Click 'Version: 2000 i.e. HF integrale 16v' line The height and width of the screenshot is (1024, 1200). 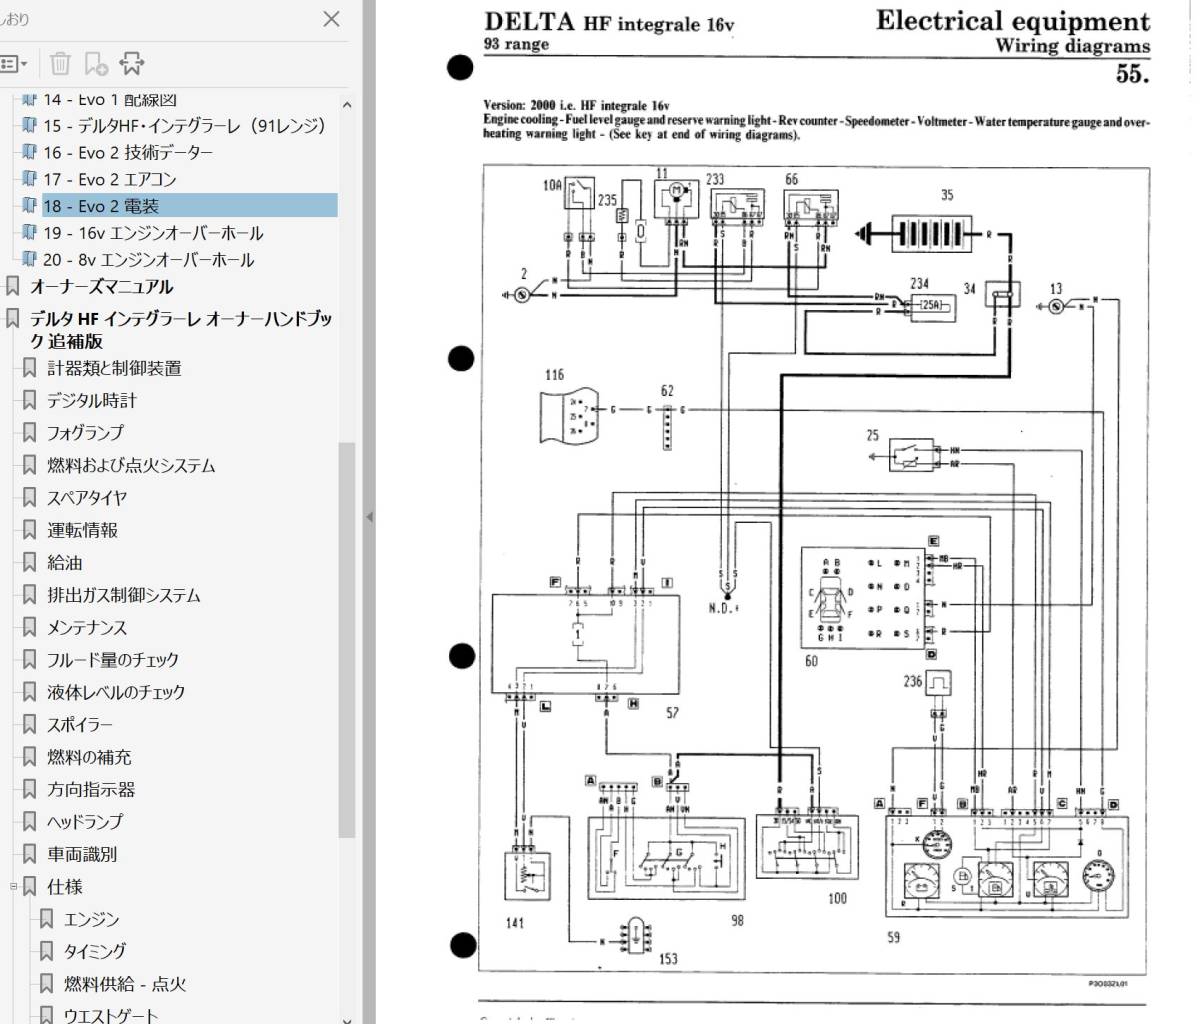click(x=576, y=105)
